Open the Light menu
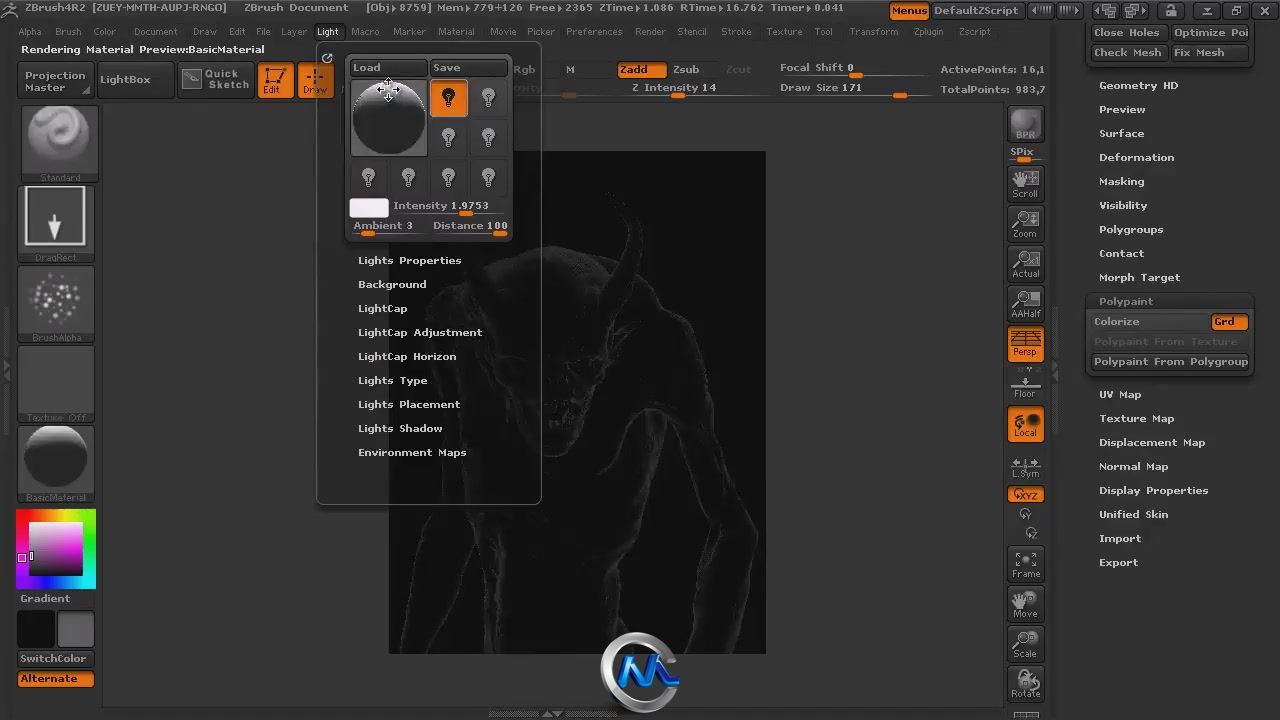The width and height of the screenshot is (1280, 720). coord(328,32)
